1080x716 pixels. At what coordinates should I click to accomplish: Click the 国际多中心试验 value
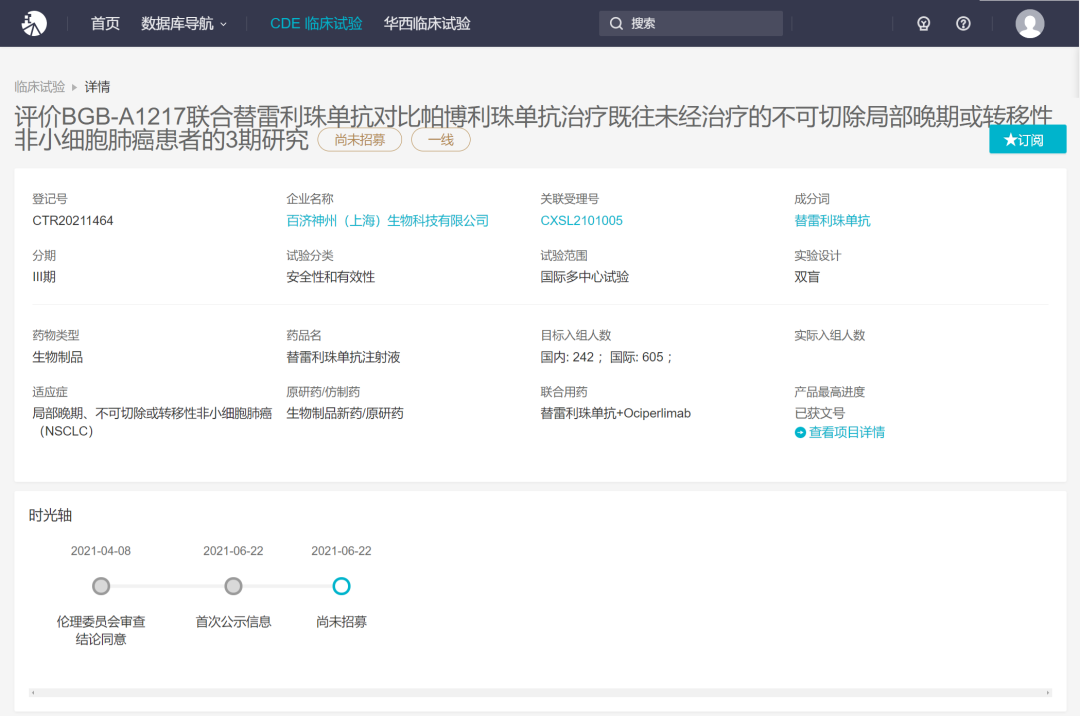pos(585,277)
